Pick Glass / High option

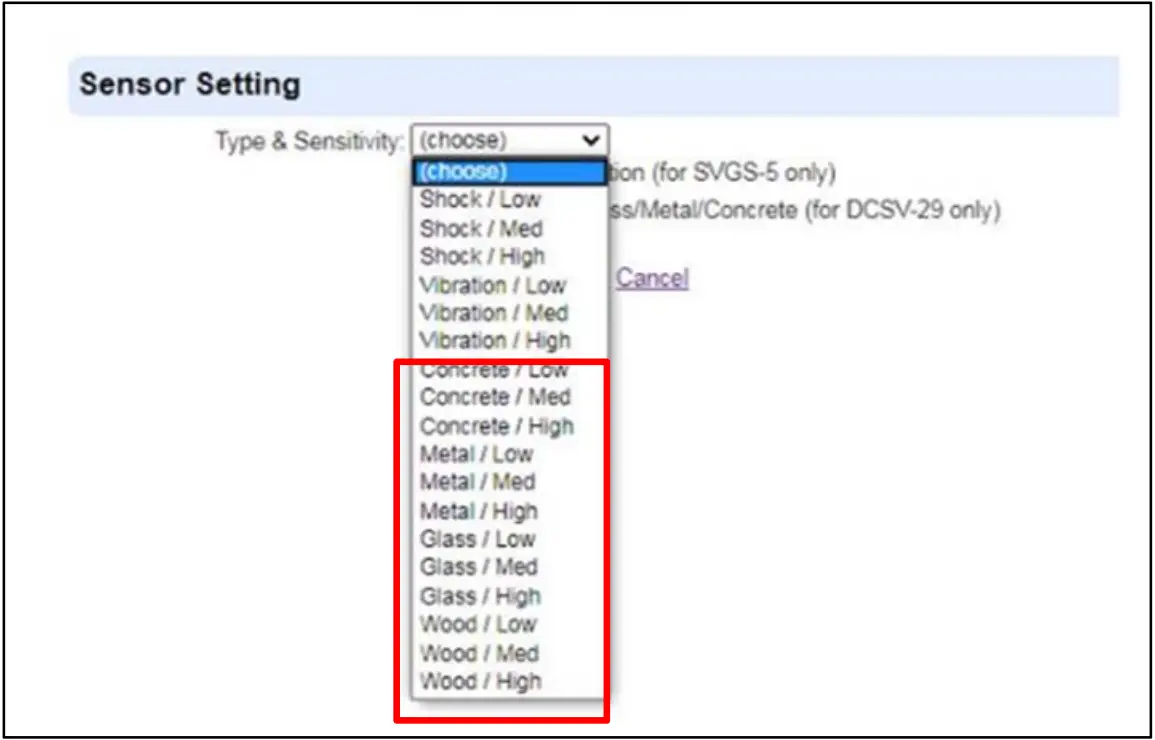pos(479,596)
